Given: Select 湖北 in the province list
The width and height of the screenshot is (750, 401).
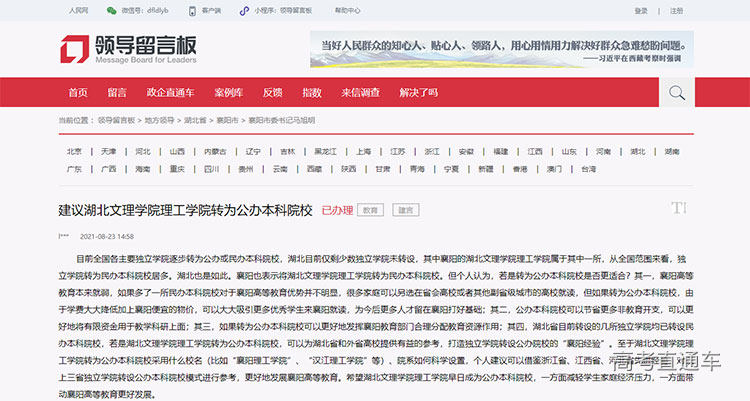Looking at the screenshot, I should 637,152.
